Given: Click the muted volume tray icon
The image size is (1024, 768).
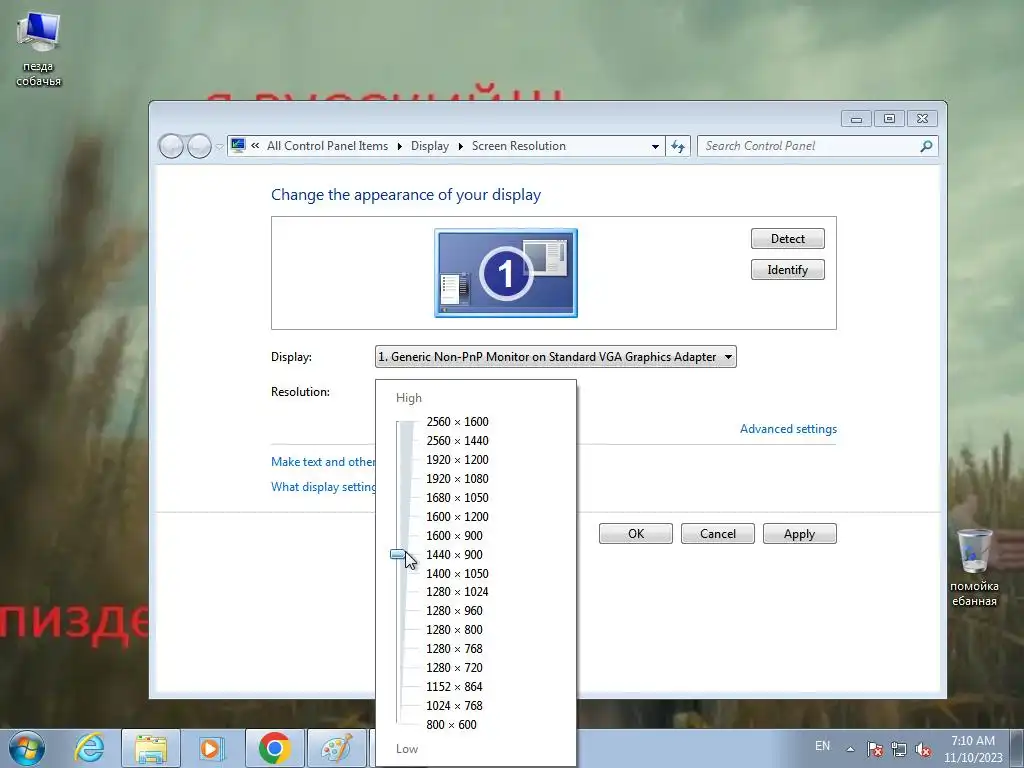Looking at the screenshot, I should 923,749.
